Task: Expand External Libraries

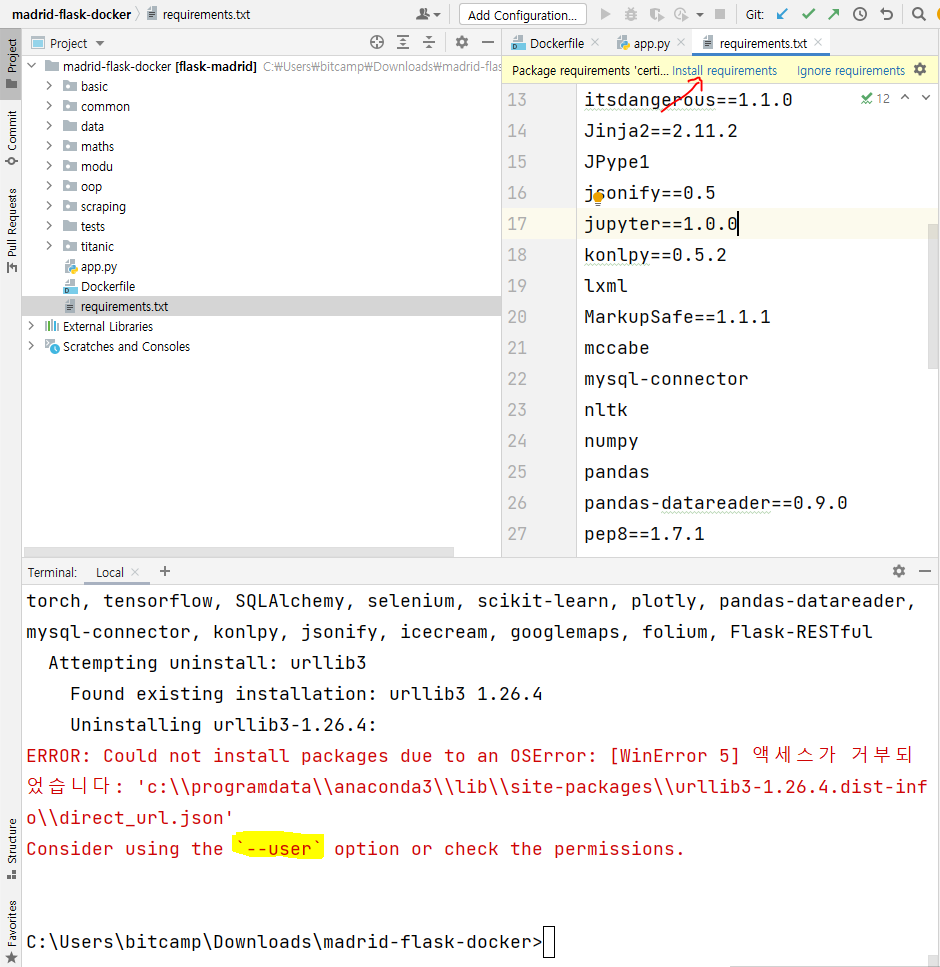Action: click(x=31, y=326)
